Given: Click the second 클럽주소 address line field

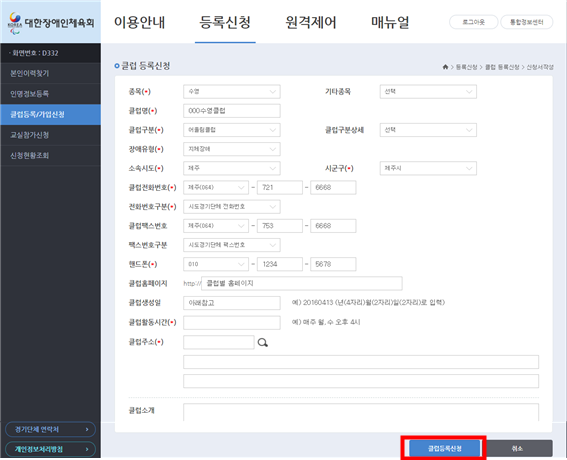Looking at the screenshot, I should (361, 381).
